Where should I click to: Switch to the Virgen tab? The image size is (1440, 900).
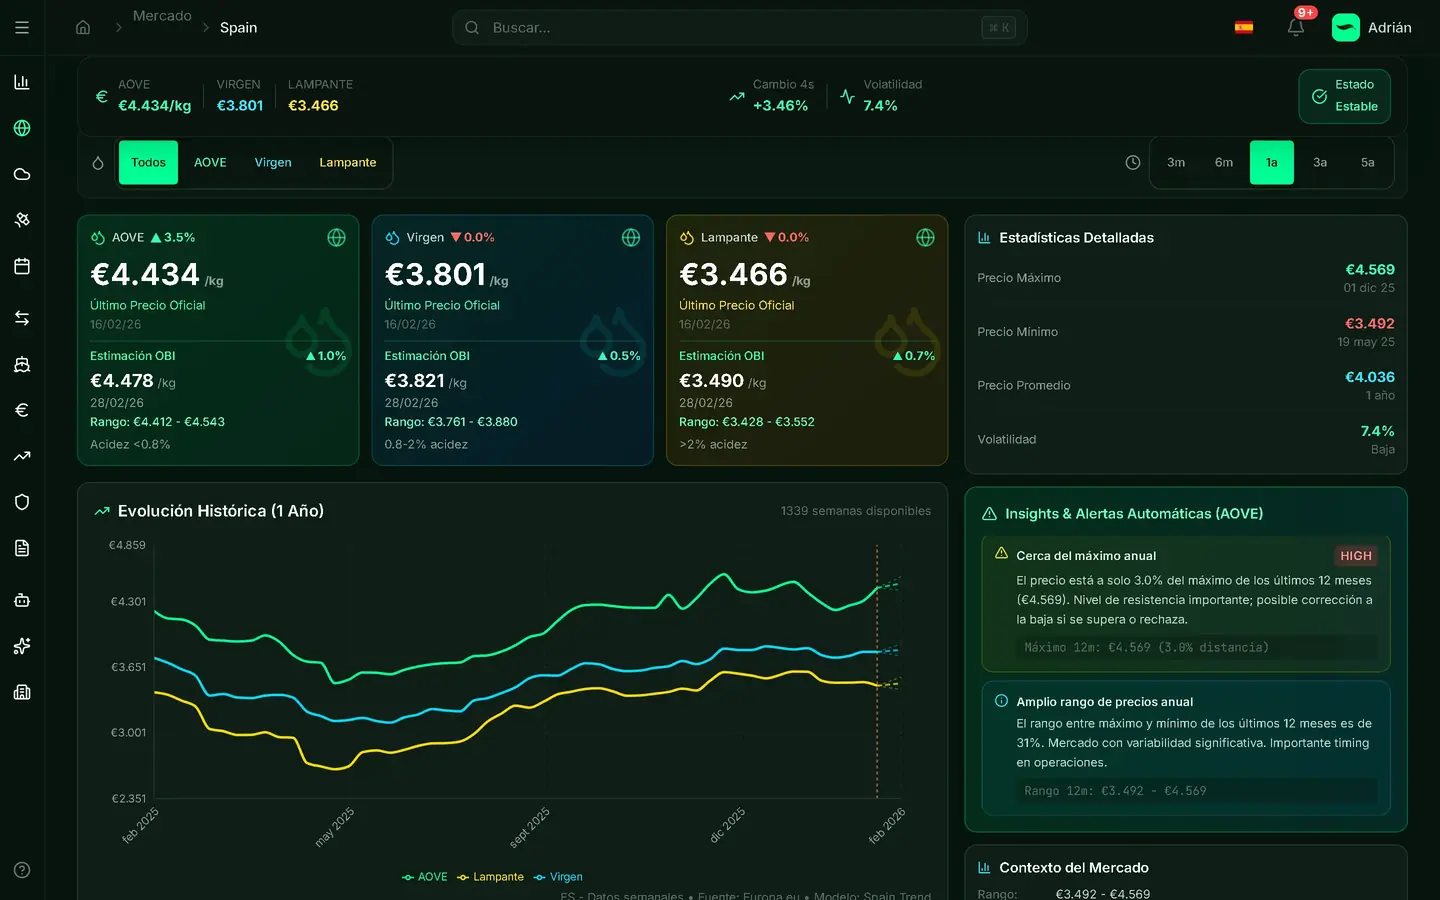273,162
